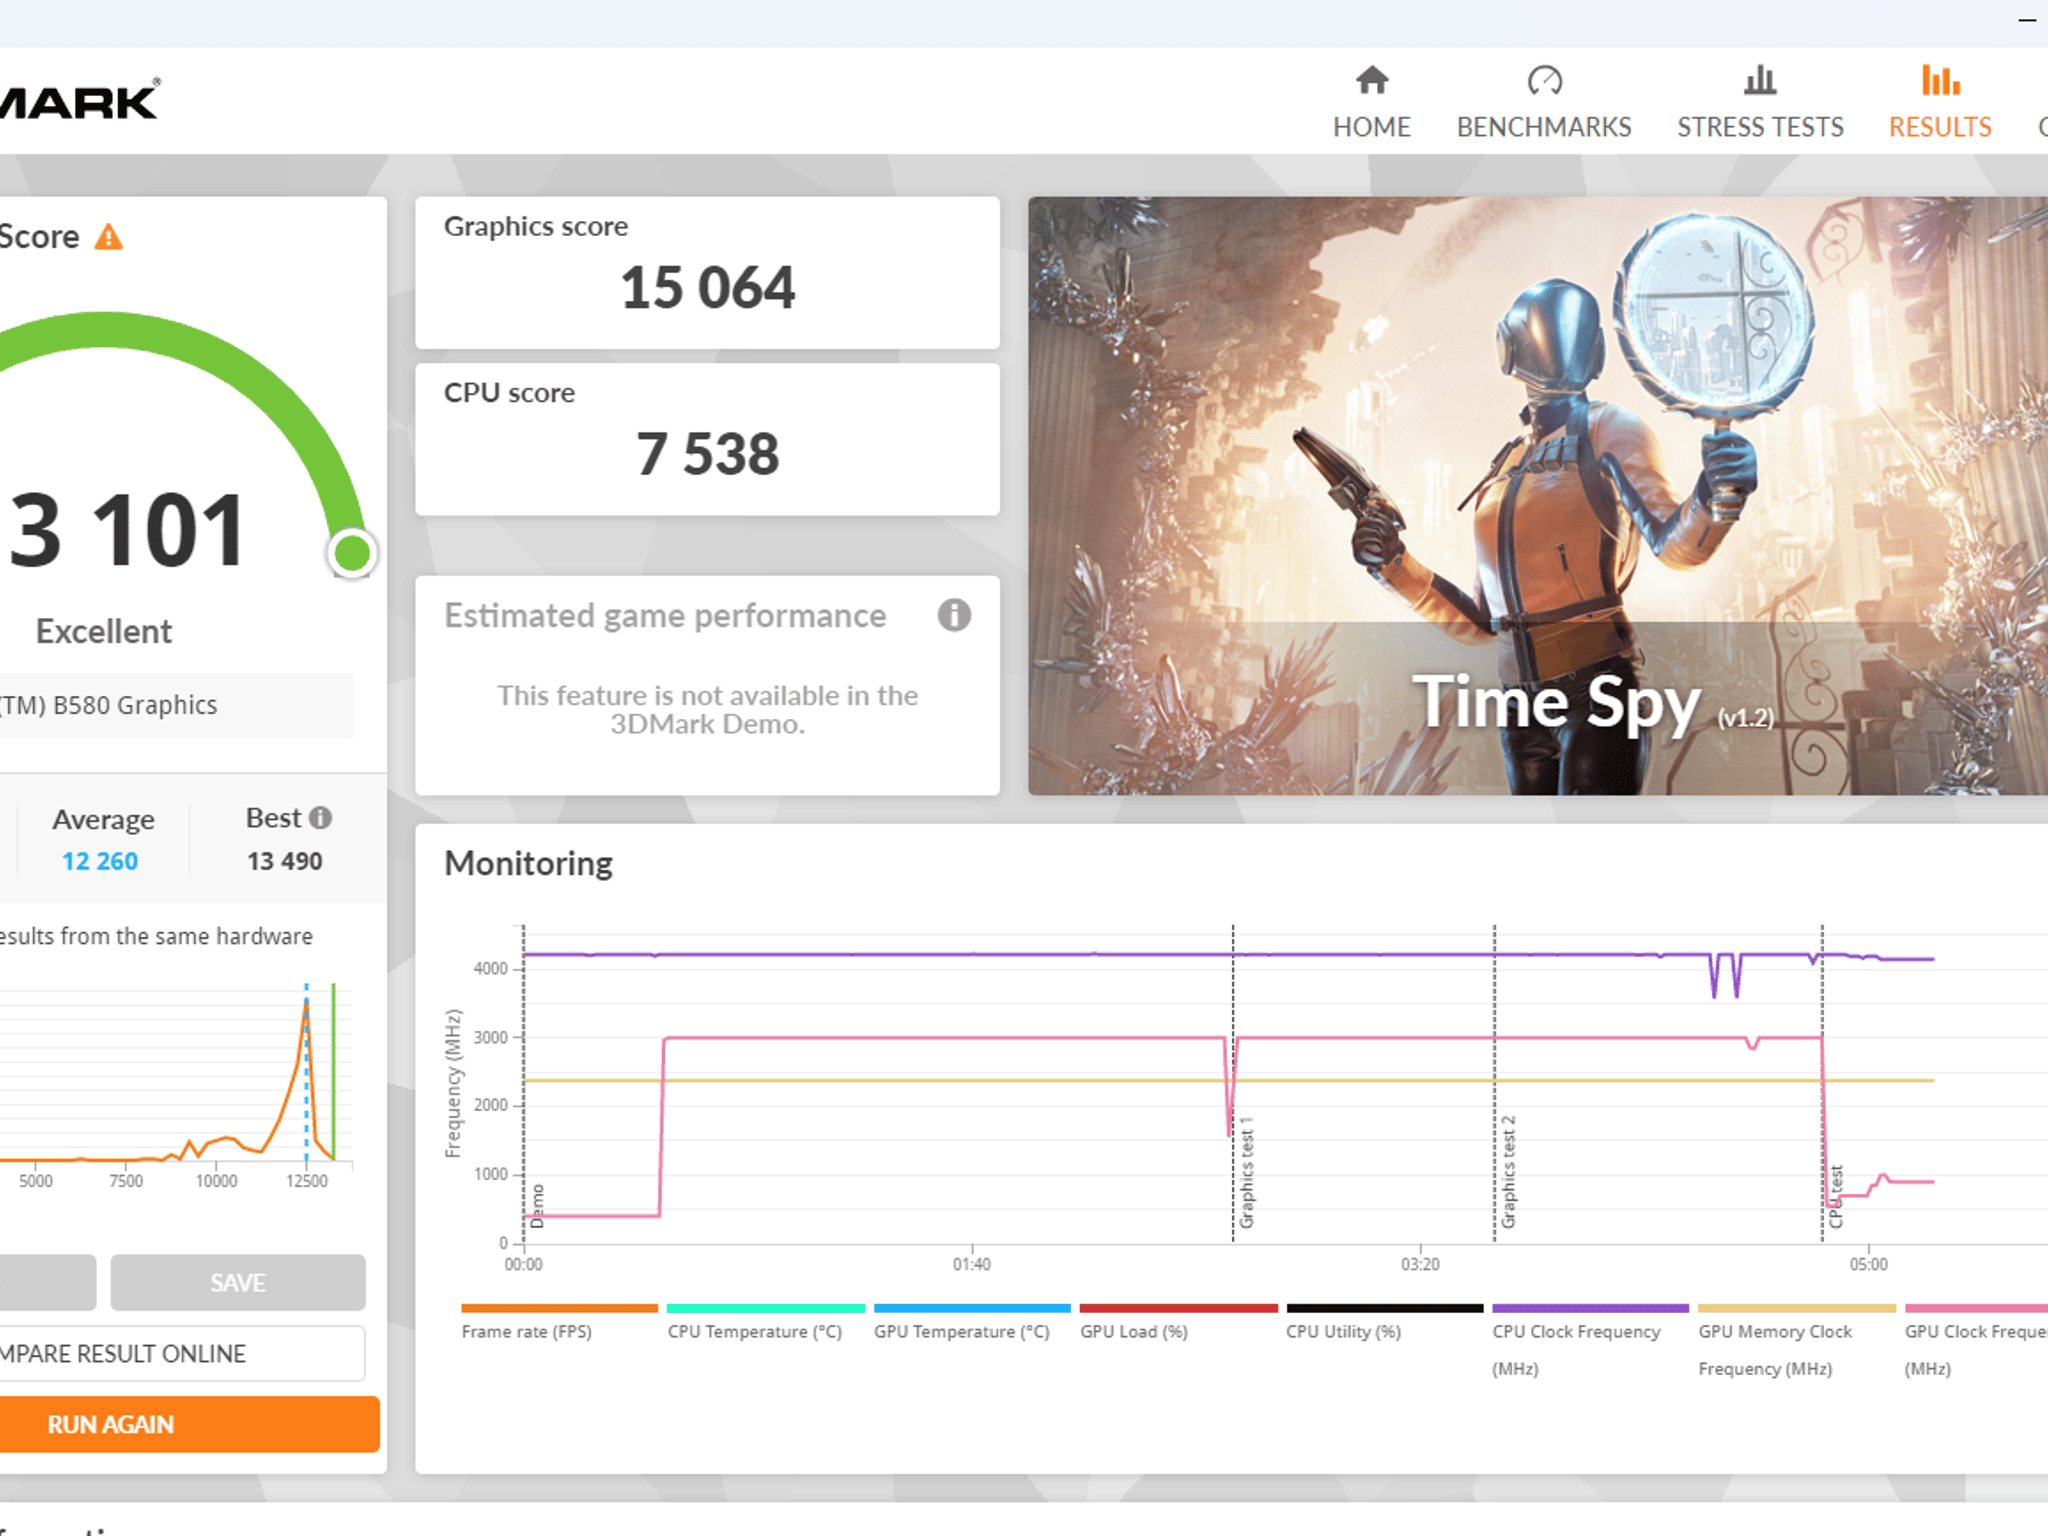
Task: Select the RESULTS tab label
Action: click(x=1940, y=127)
